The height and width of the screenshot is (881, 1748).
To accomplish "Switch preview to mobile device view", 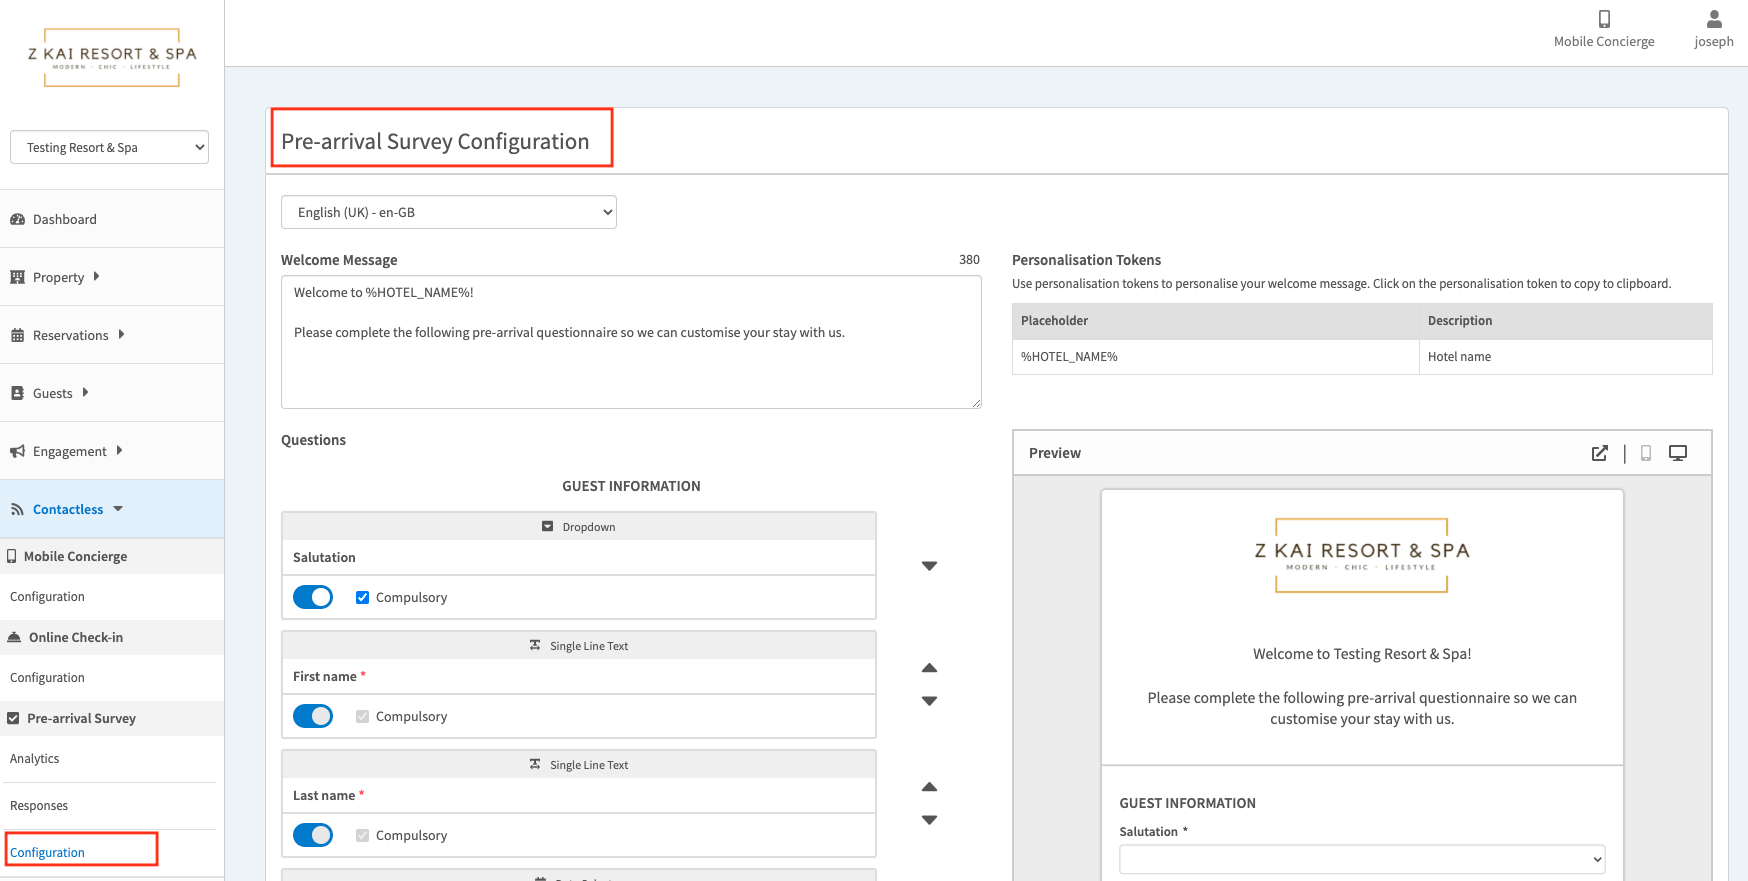I will pos(1646,453).
